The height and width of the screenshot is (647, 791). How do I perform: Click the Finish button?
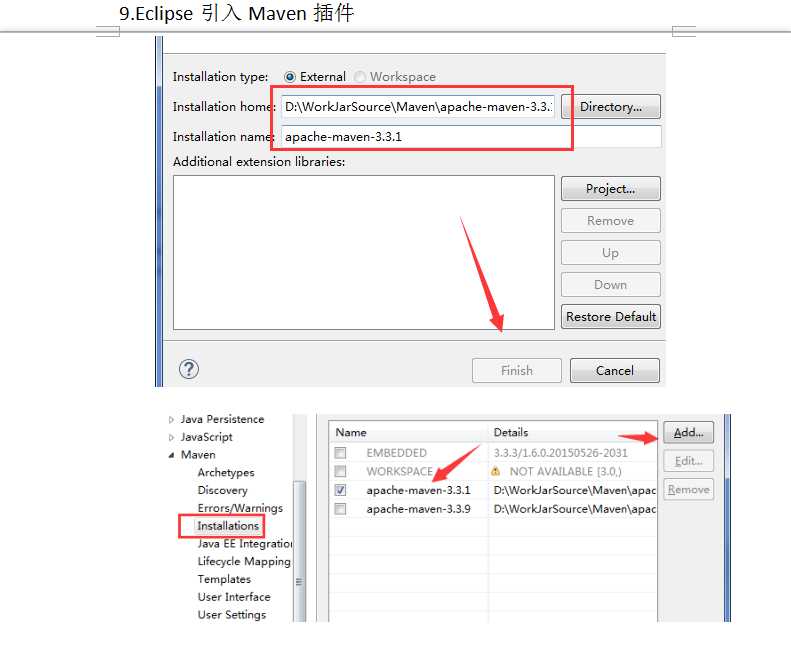(x=517, y=371)
